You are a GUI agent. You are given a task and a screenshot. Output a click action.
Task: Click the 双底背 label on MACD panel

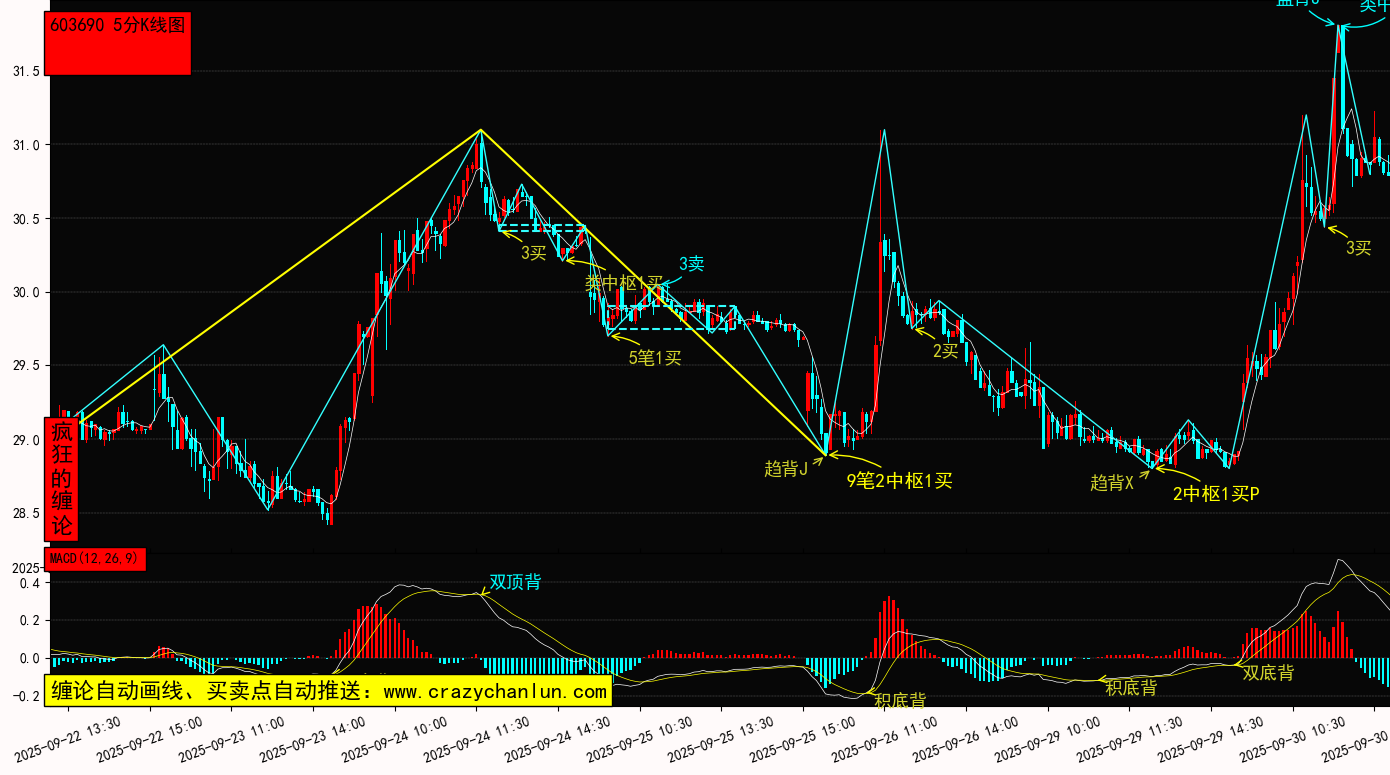(1268, 673)
